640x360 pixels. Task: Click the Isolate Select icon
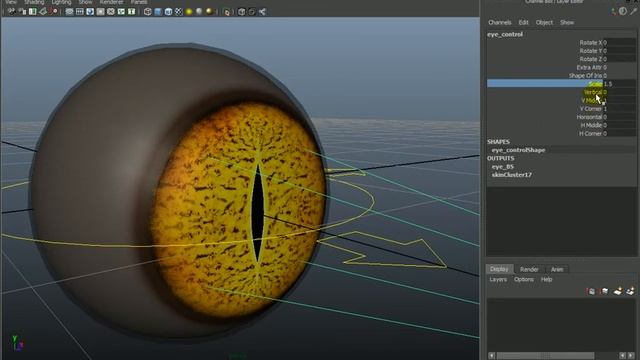tap(227, 12)
